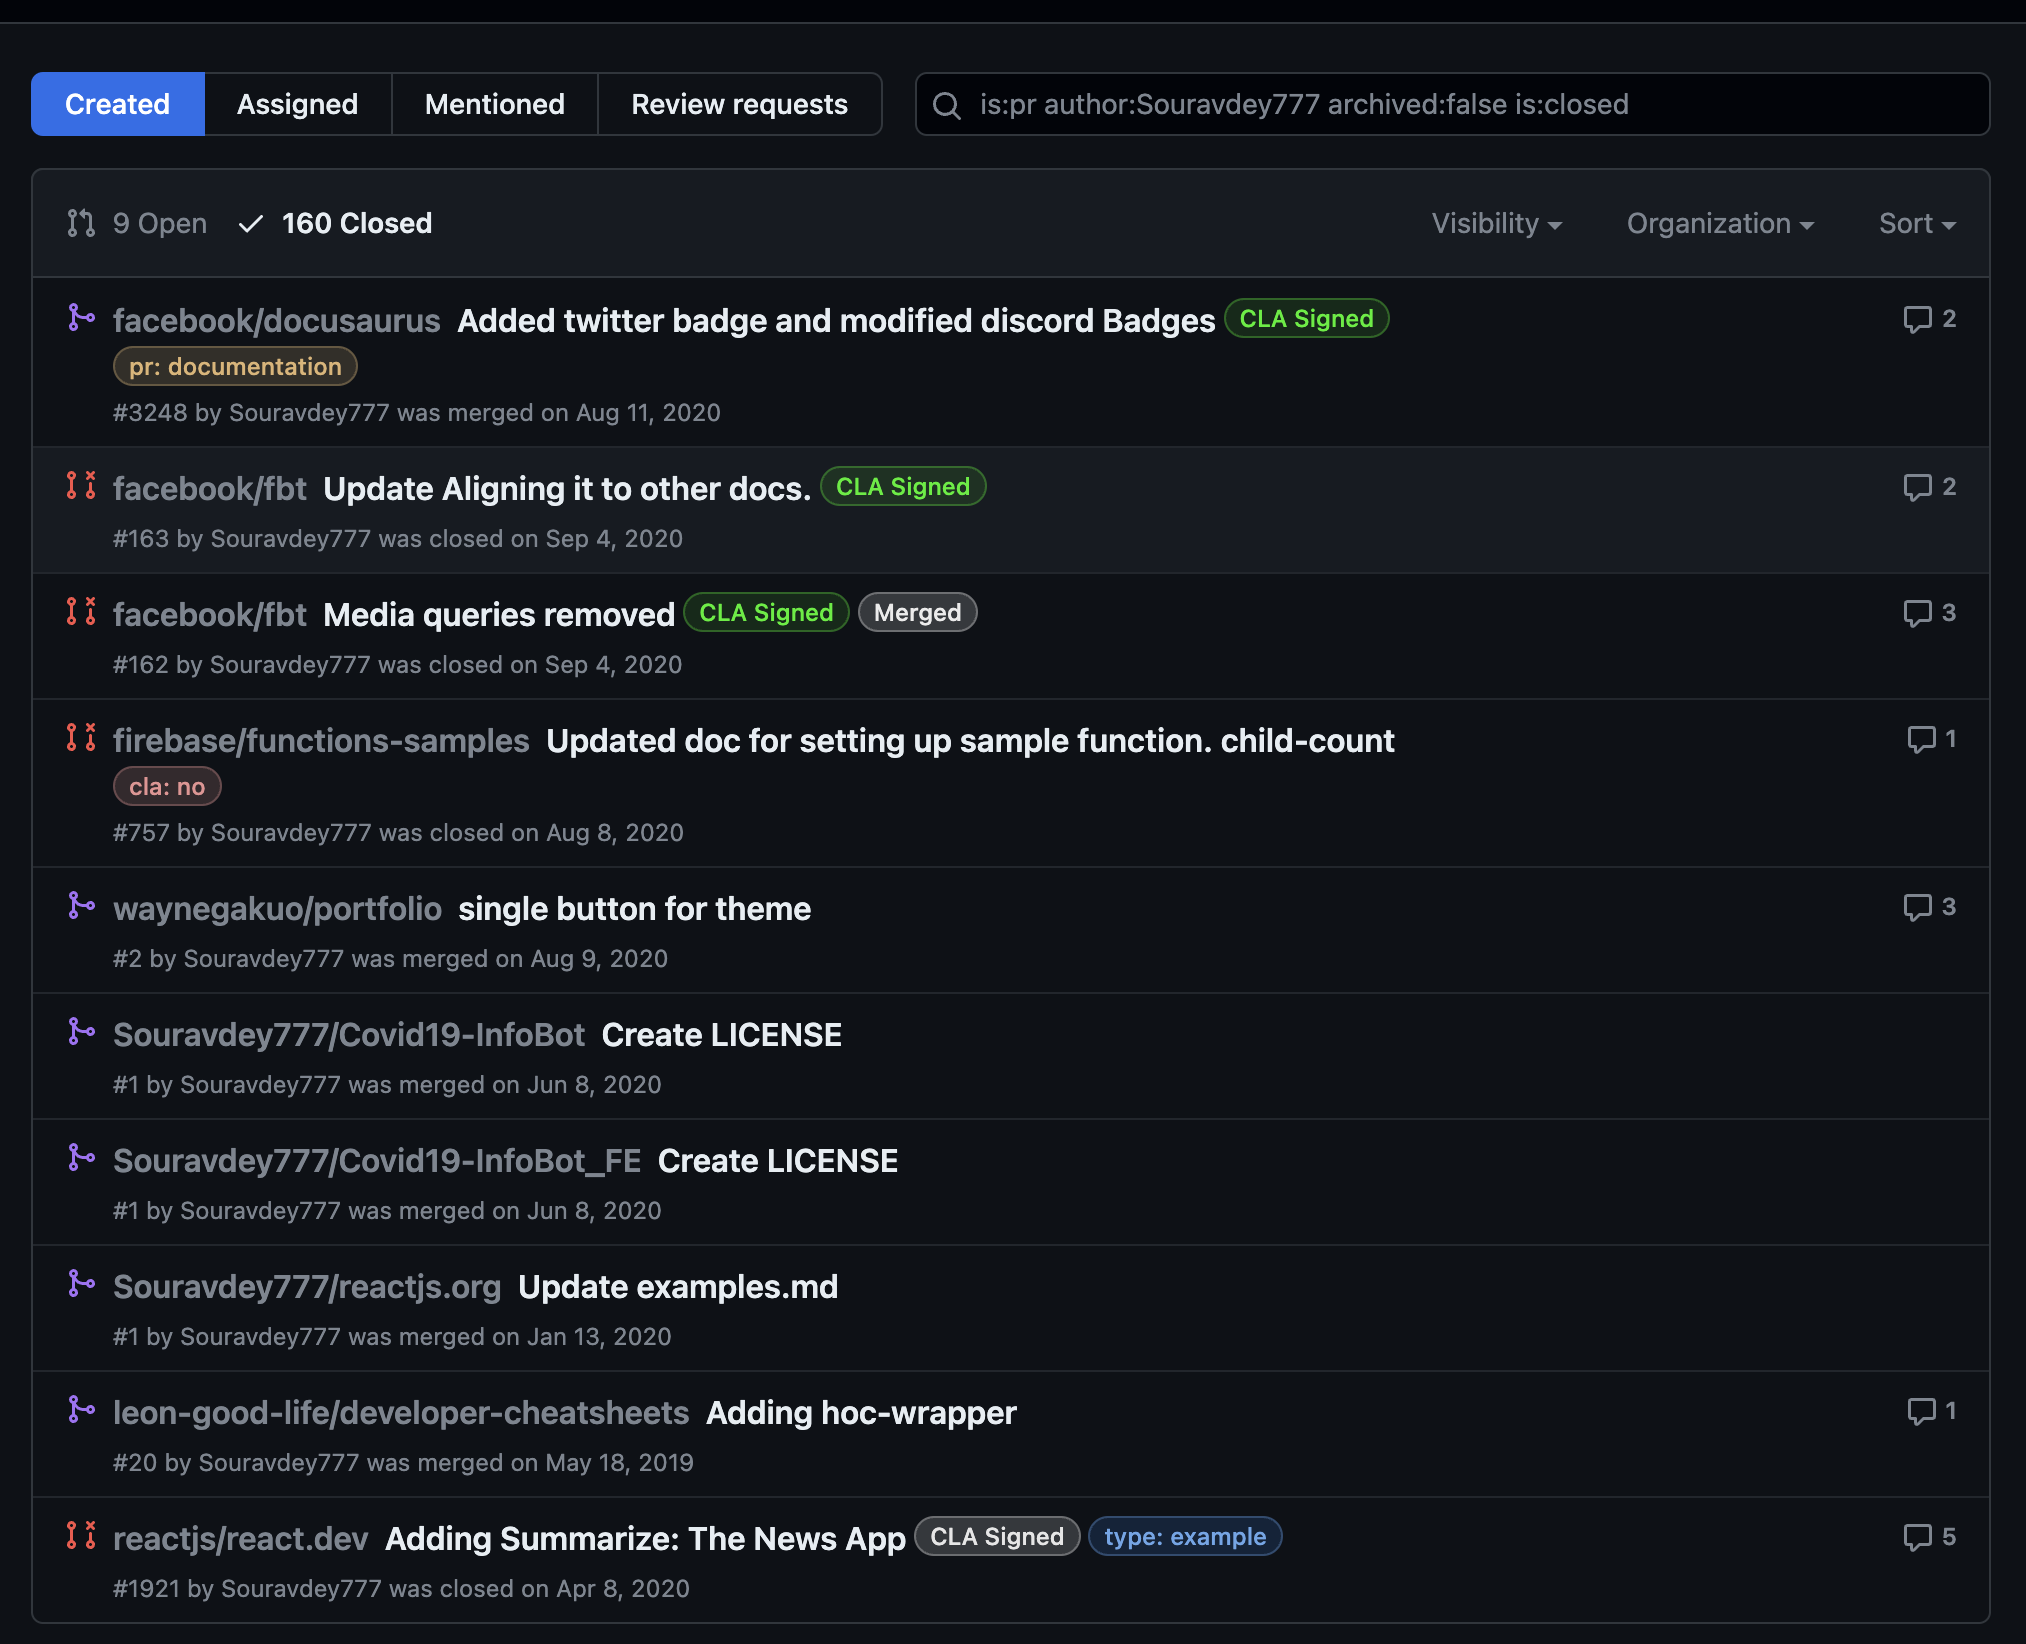The height and width of the screenshot is (1644, 2026).
Task: Click '#3248 by Souravdey777 was merged' text
Action: (x=417, y=413)
